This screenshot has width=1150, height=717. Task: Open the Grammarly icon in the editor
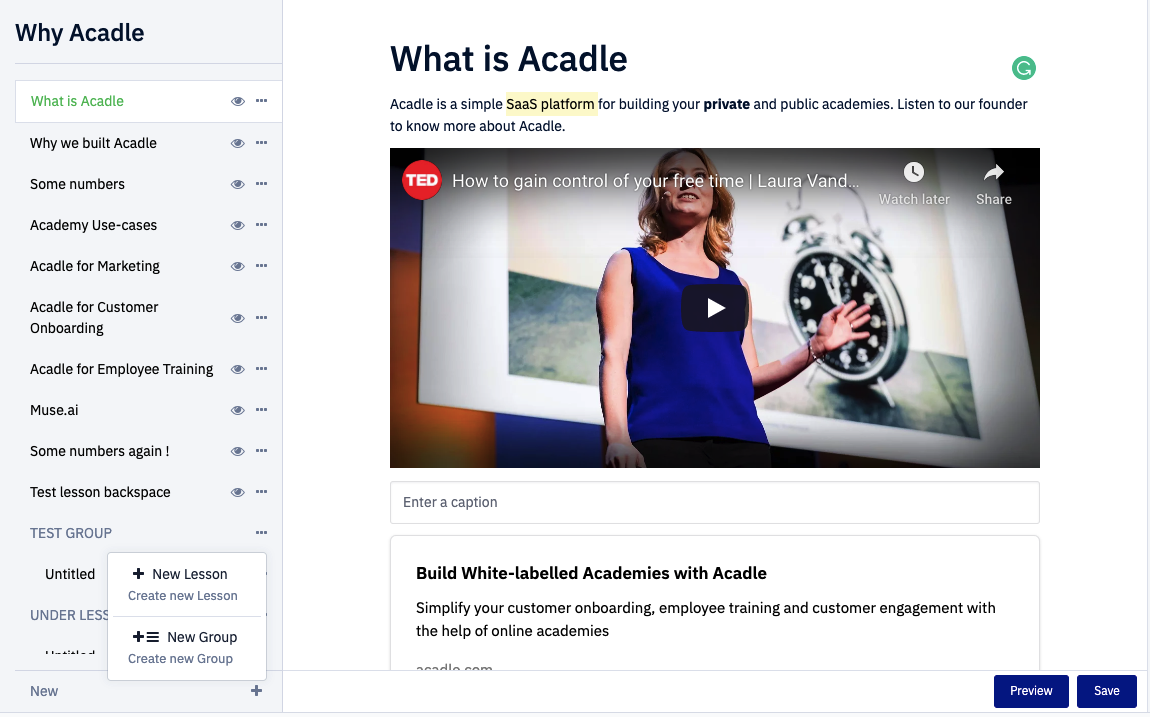pyautogui.click(x=1024, y=68)
